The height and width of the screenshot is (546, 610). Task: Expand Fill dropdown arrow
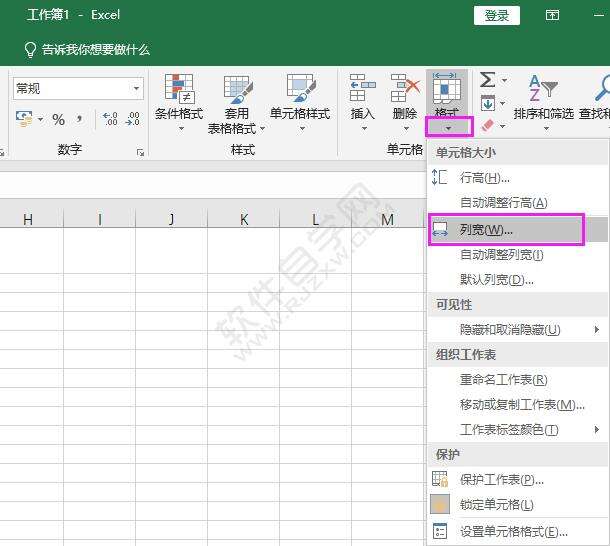[x=503, y=104]
